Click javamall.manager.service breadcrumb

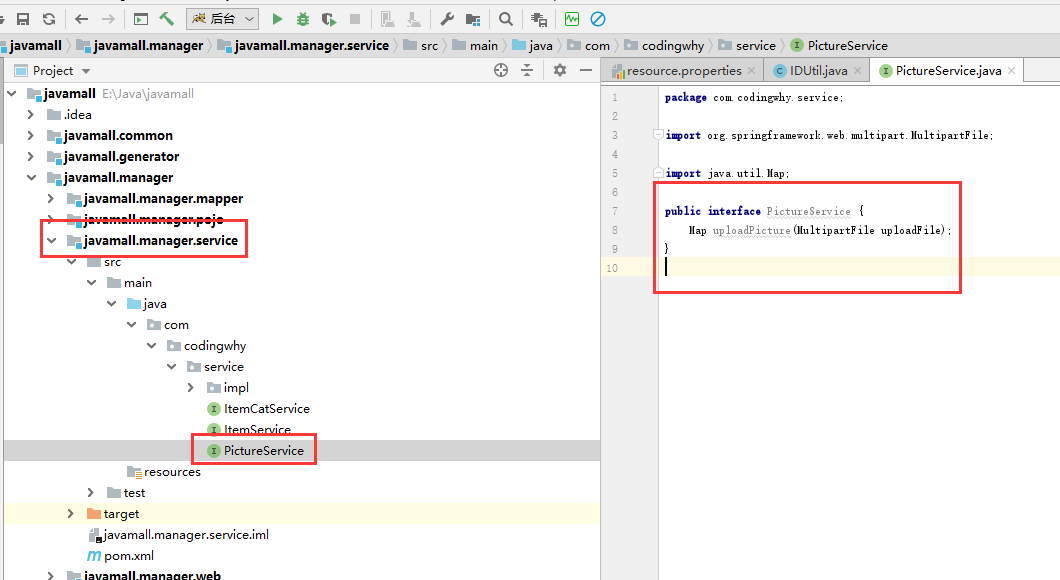[312, 45]
